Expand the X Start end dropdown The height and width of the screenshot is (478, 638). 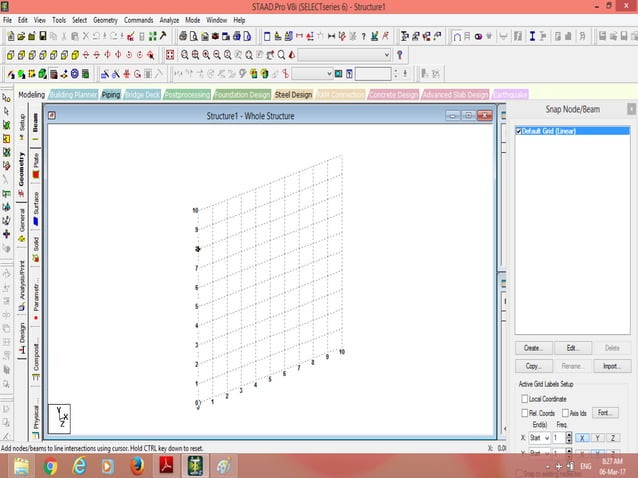point(546,437)
